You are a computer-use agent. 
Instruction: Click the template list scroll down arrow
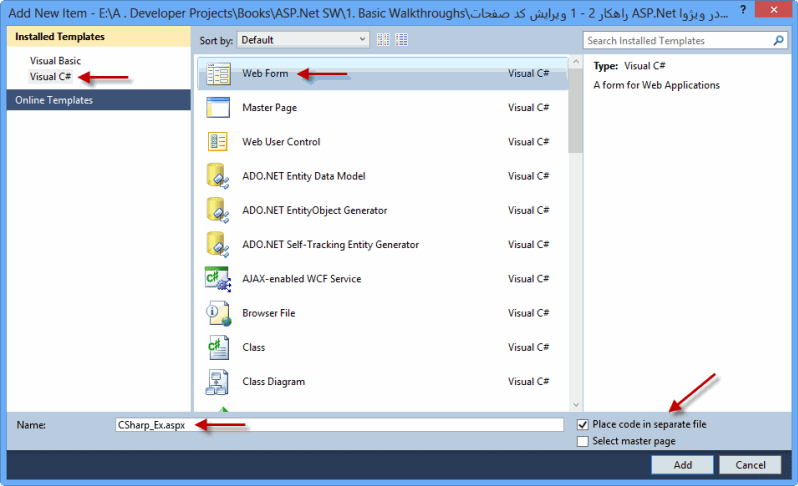[x=576, y=405]
